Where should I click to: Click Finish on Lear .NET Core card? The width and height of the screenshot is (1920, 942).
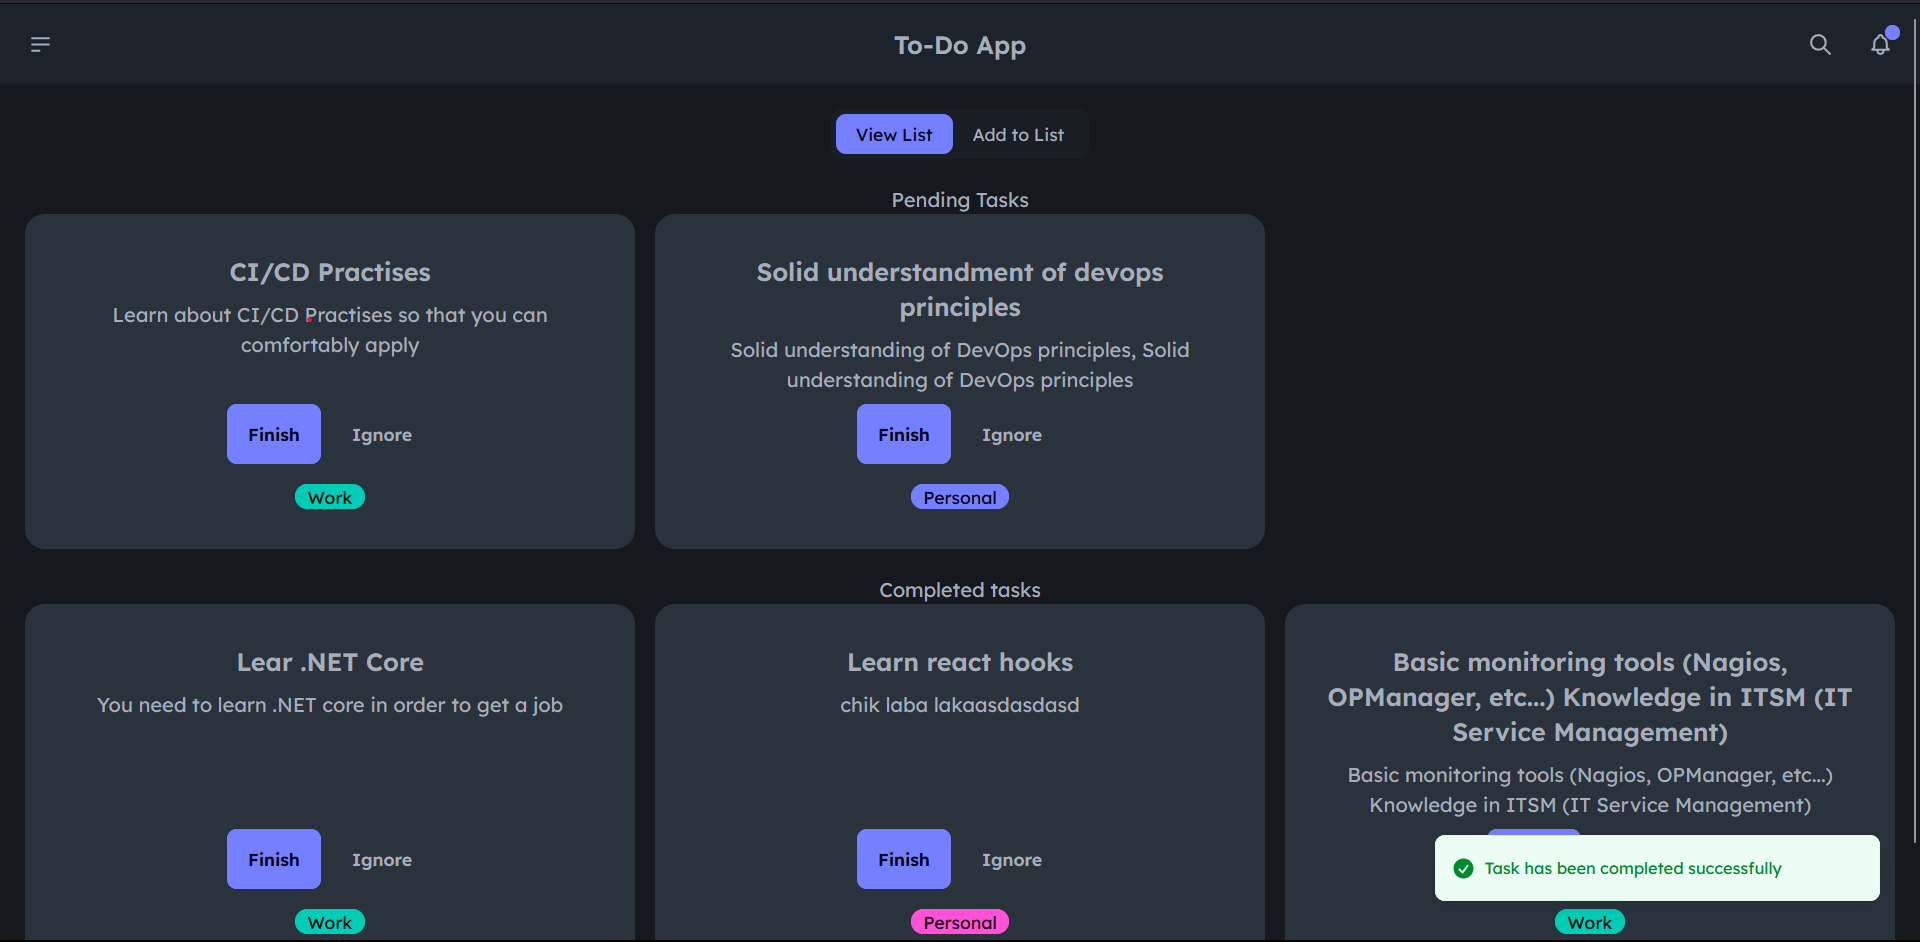[273, 859]
